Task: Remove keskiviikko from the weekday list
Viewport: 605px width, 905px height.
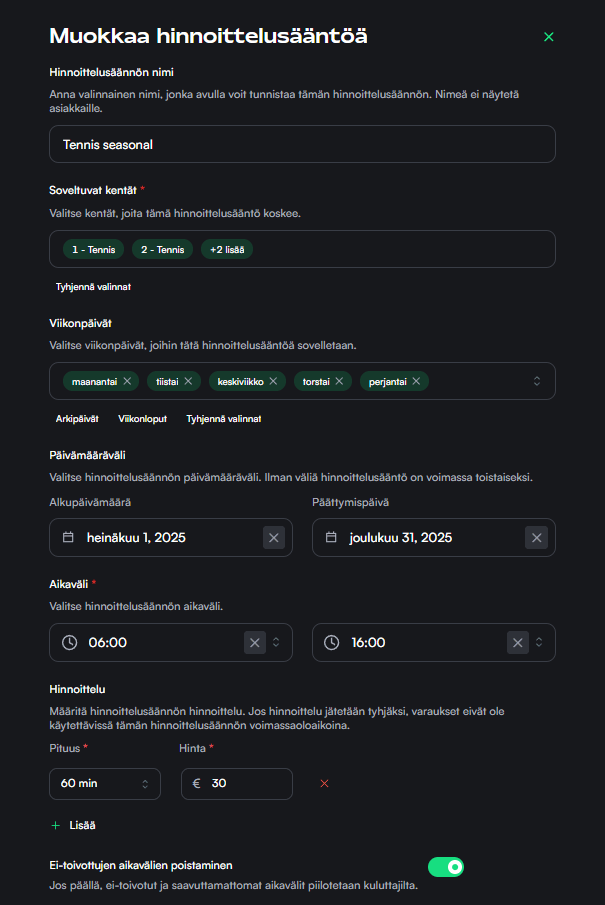Action: click(273, 381)
